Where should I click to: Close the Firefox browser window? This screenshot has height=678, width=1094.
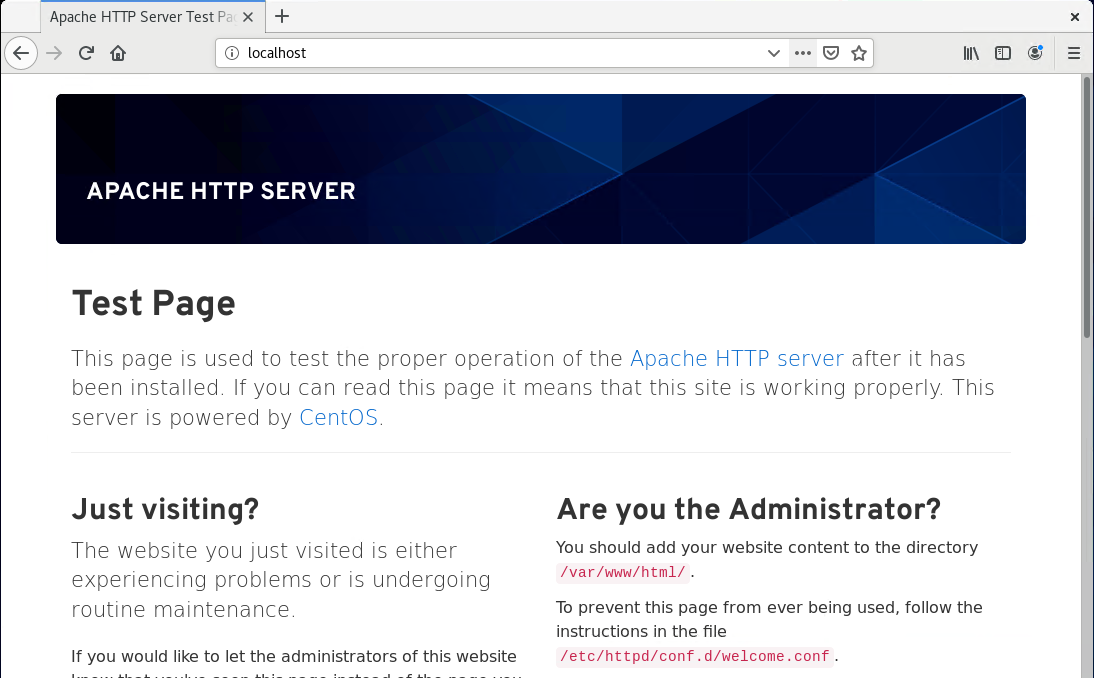click(1075, 17)
